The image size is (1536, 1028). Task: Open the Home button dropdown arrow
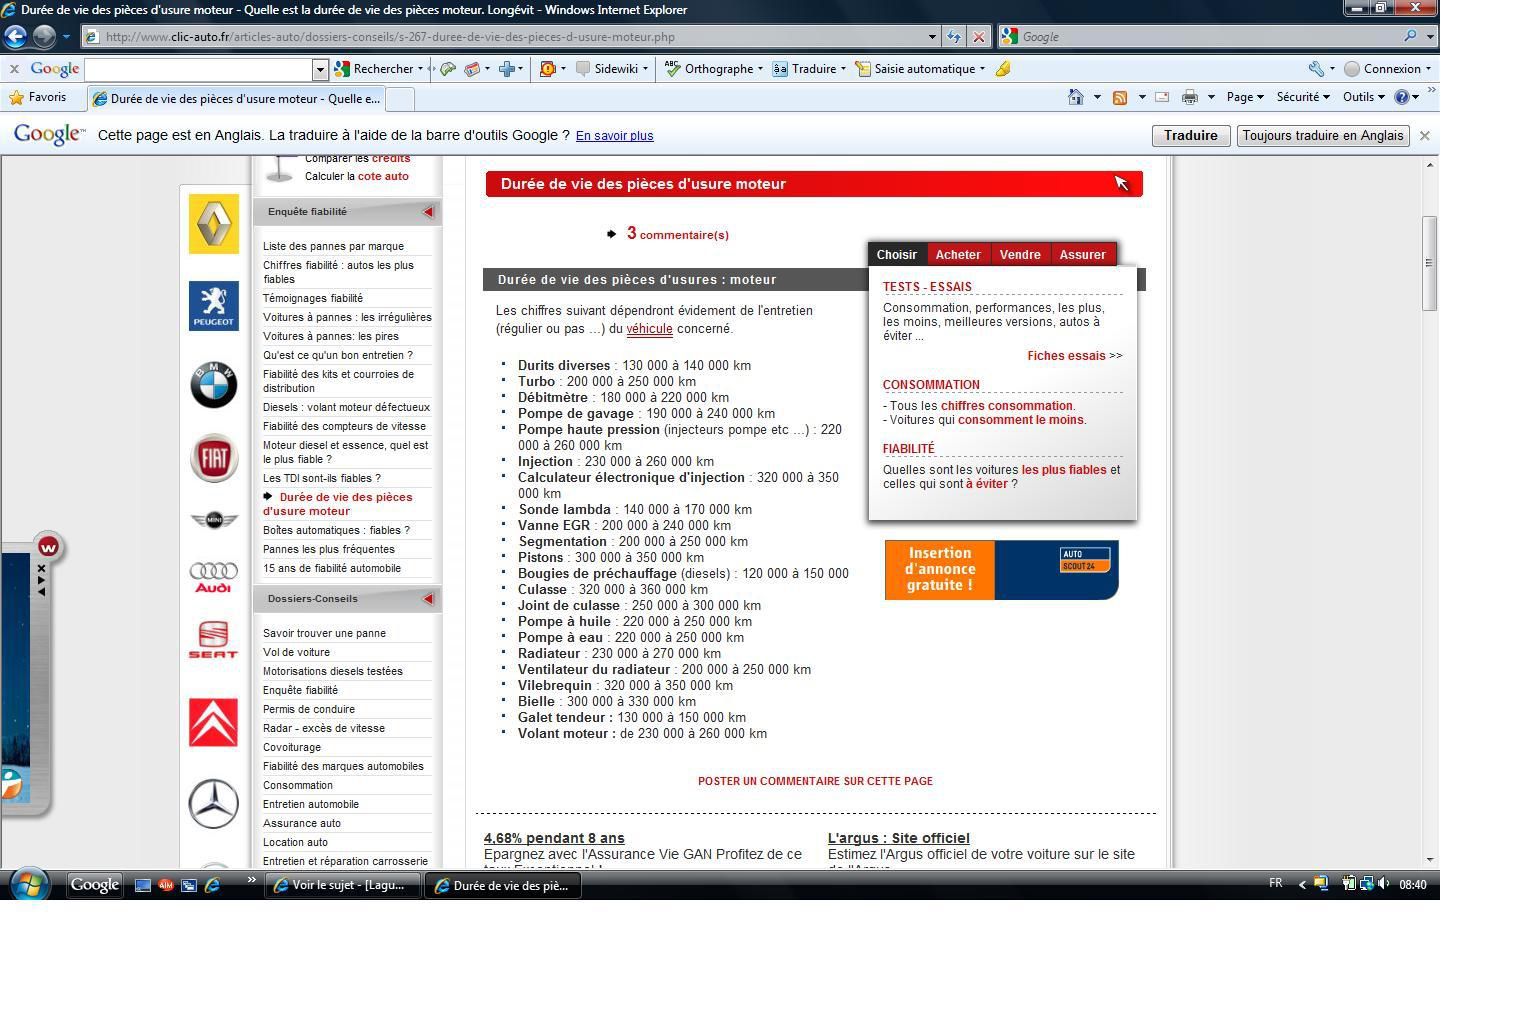click(1097, 97)
